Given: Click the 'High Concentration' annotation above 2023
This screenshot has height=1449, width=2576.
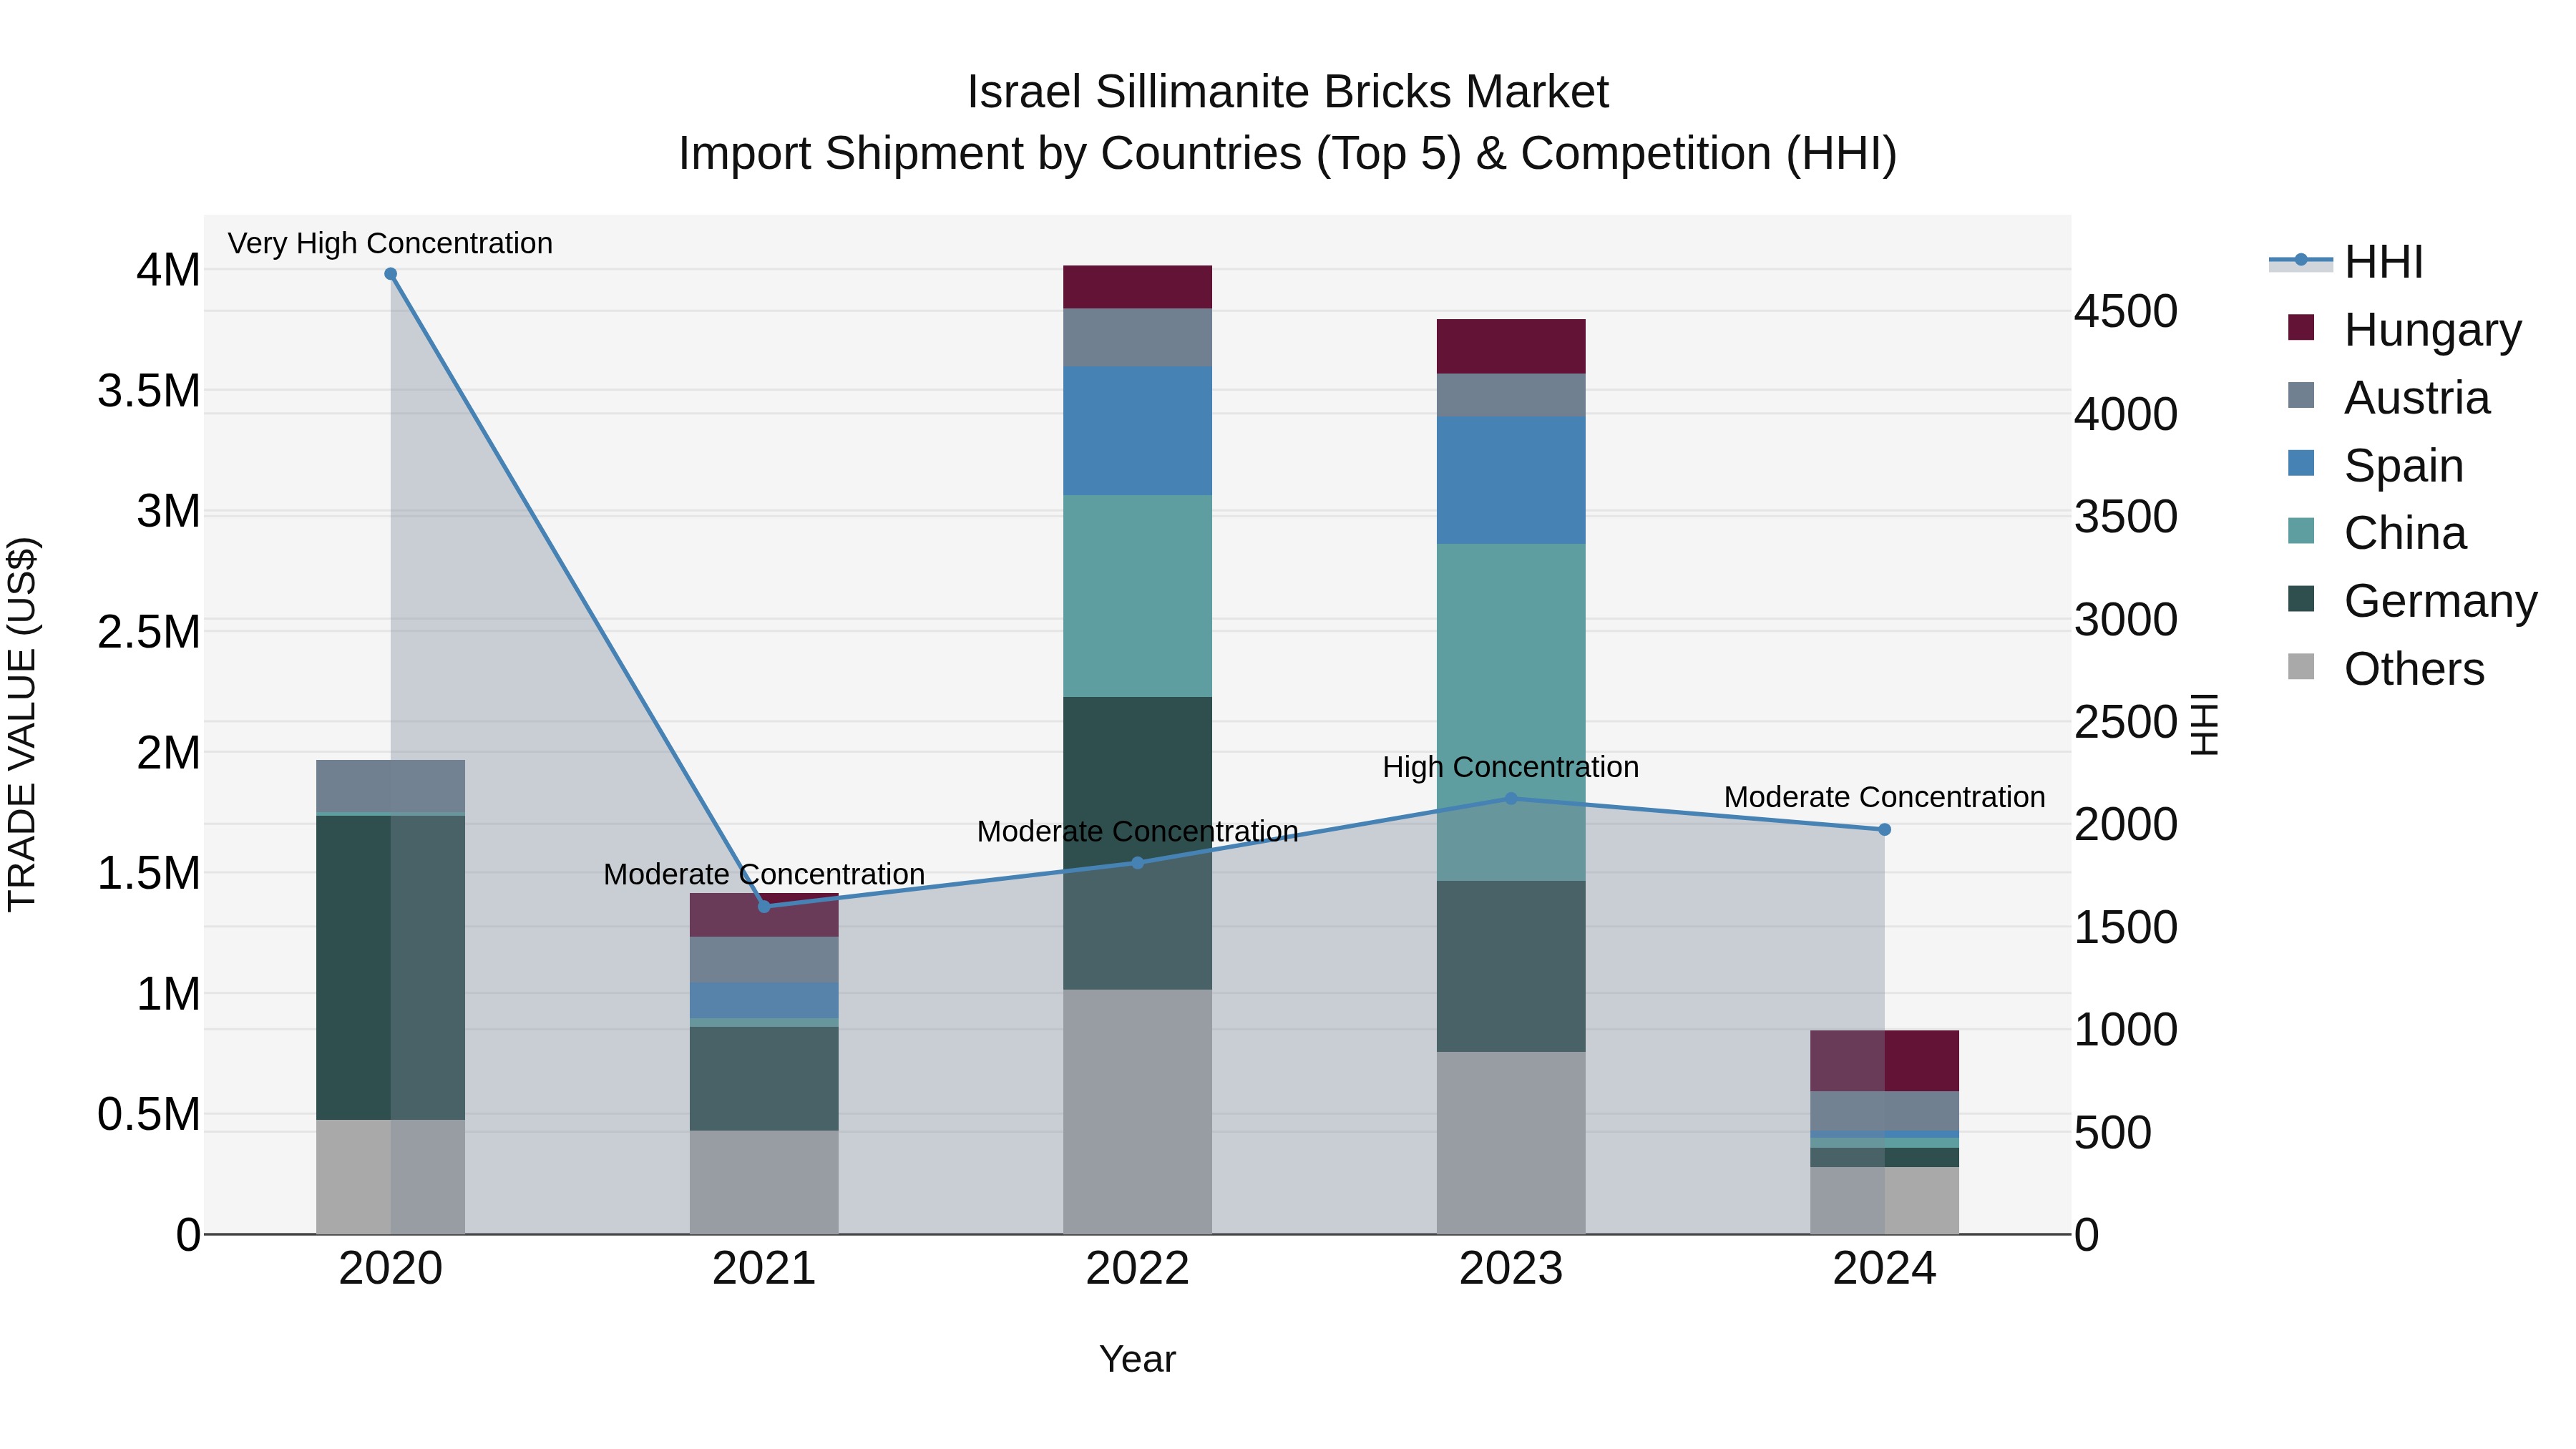Looking at the screenshot, I should click(1511, 767).
